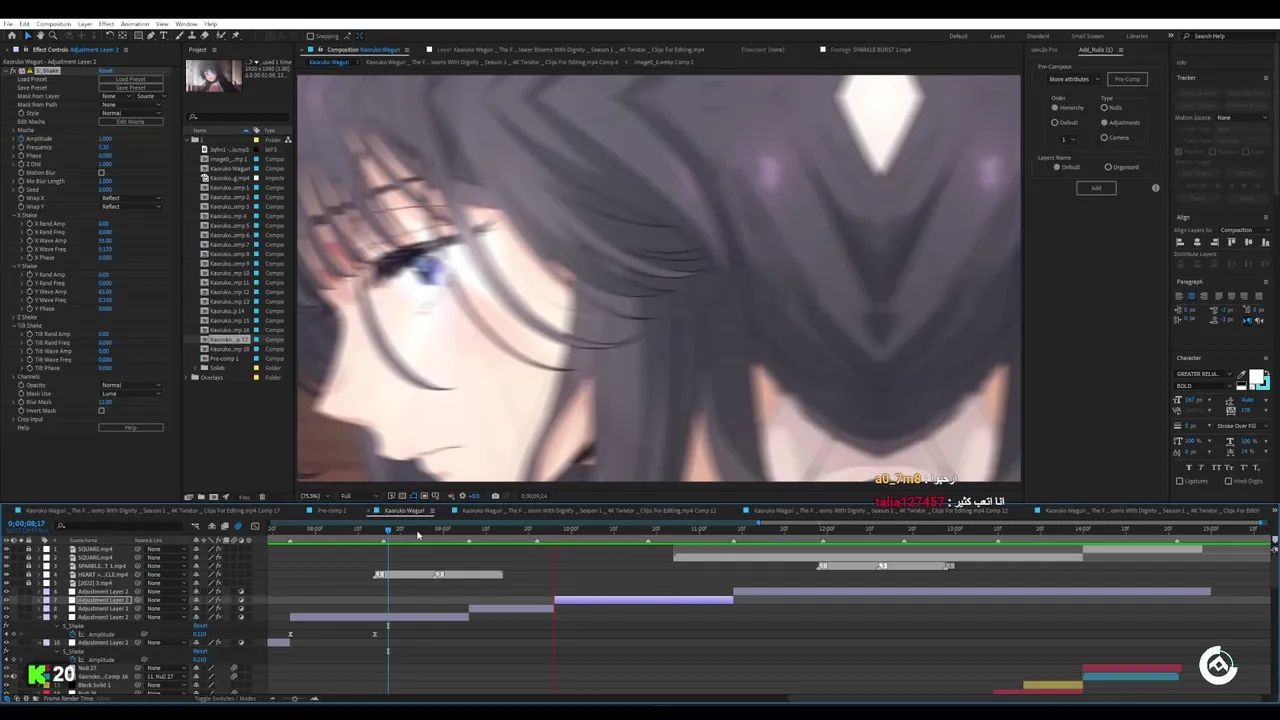
Task: Select Organized layers name radio button
Action: click(1108, 167)
